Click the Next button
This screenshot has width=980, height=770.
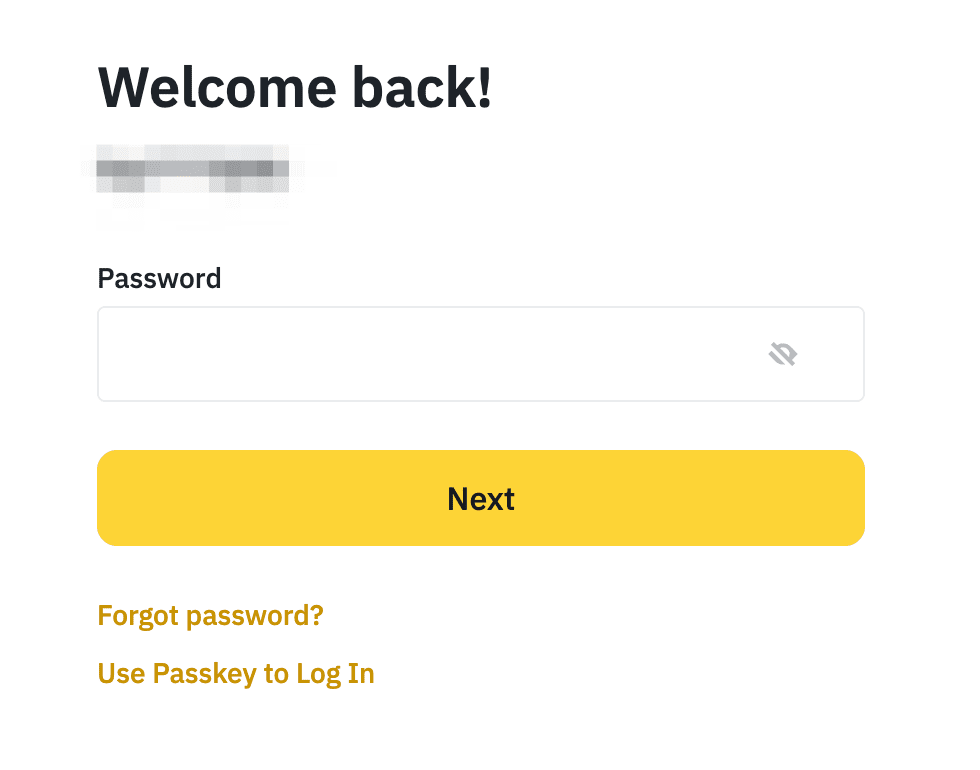480,498
